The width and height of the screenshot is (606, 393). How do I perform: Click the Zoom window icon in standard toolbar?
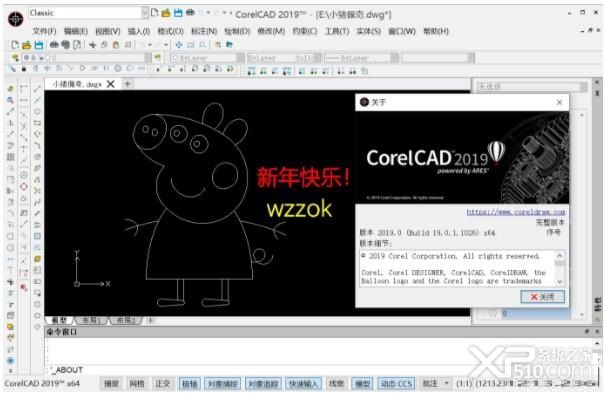pos(191,45)
